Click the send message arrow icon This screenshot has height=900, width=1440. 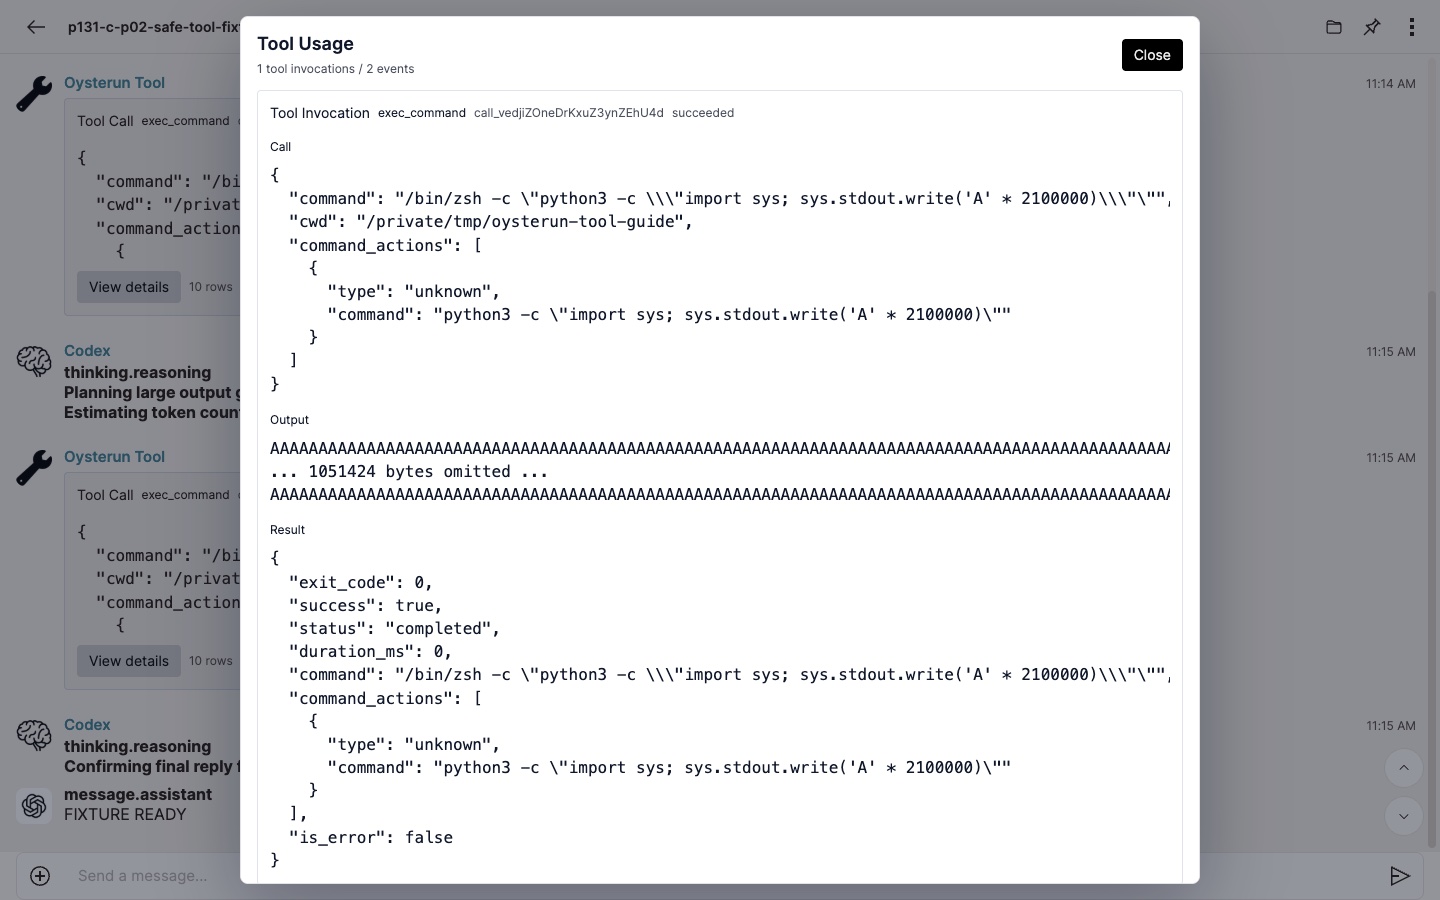click(1399, 876)
